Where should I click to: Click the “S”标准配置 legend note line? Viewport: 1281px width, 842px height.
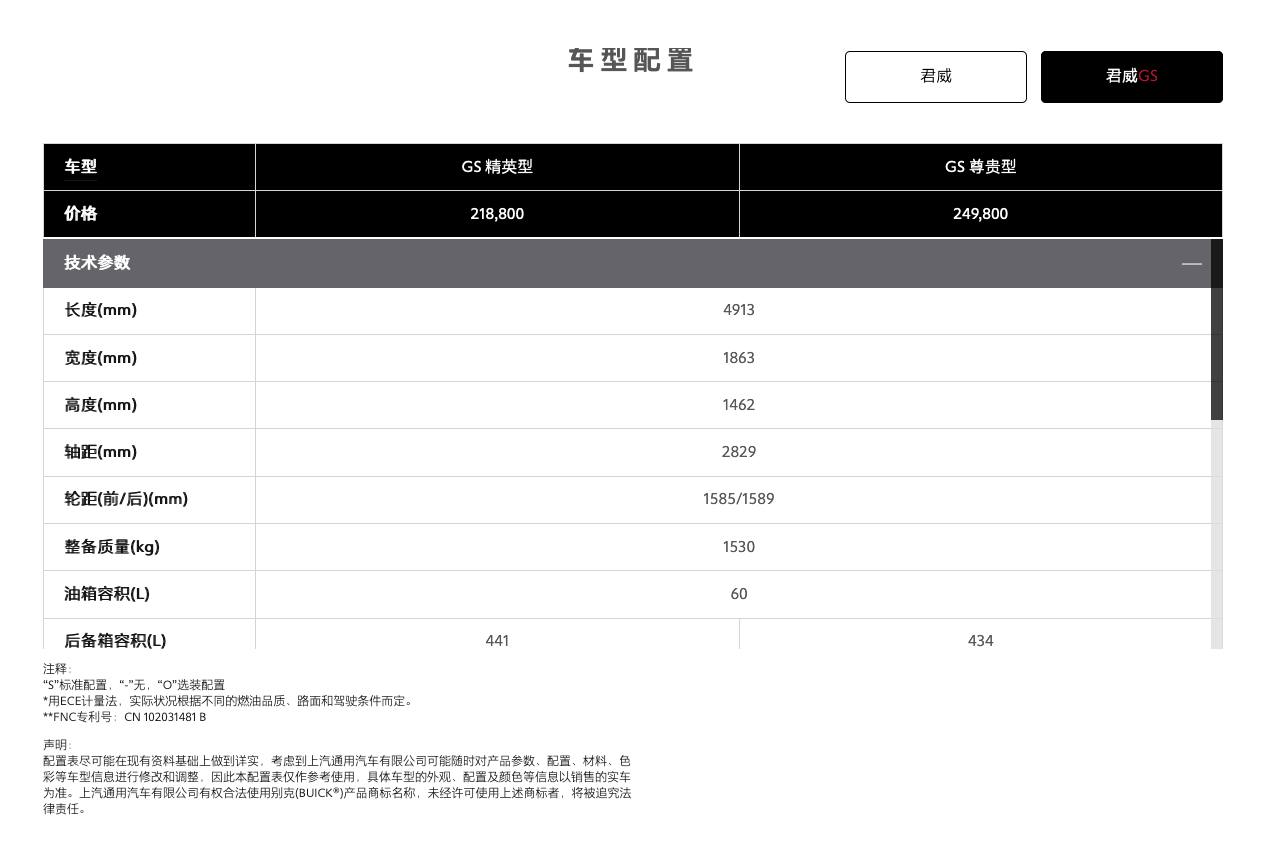point(134,685)
